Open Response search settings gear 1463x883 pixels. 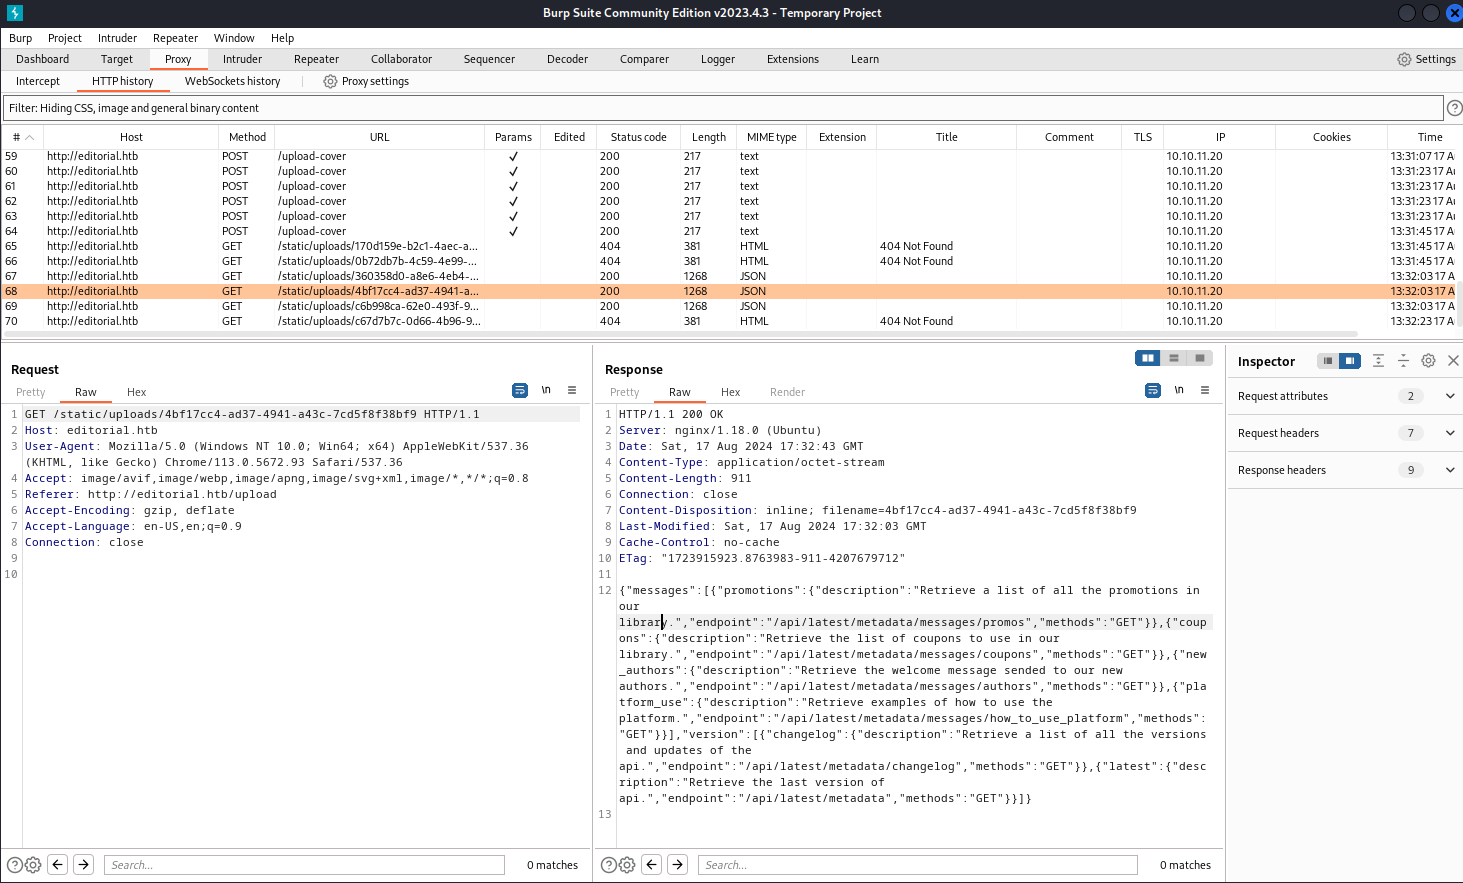pyautogui.click(x=627, y=865)
